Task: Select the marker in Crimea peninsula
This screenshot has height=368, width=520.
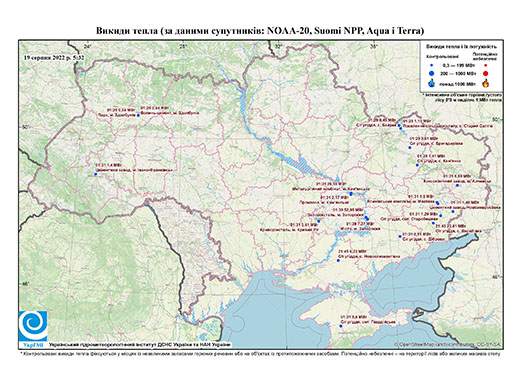Action: point(341,326)
